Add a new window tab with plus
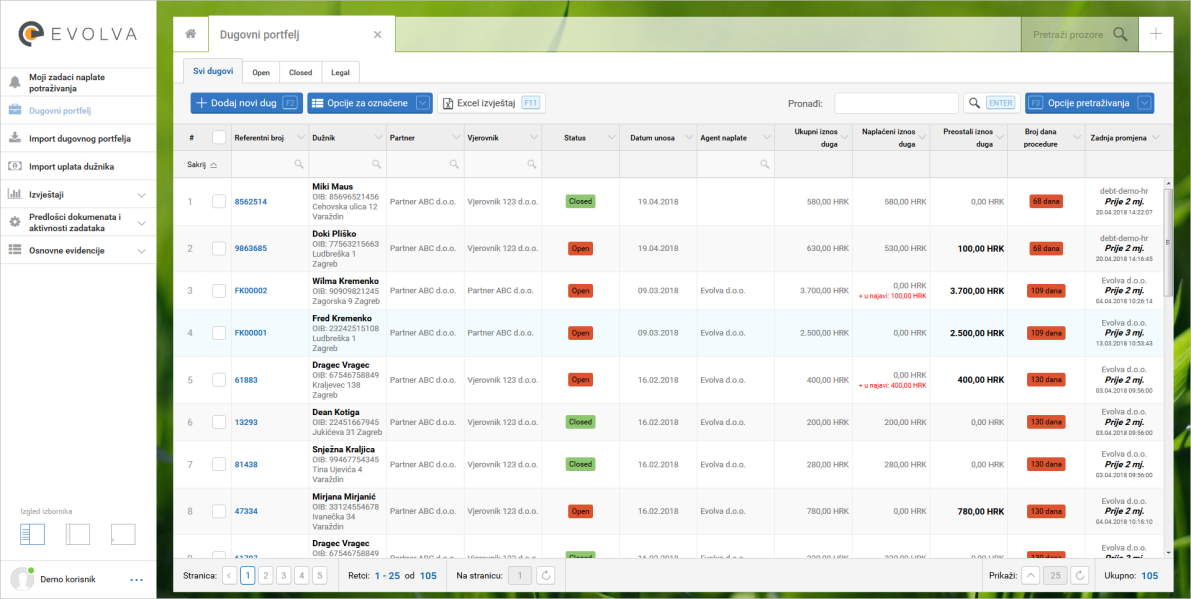1191x599 pixels. pos(1155,33)
